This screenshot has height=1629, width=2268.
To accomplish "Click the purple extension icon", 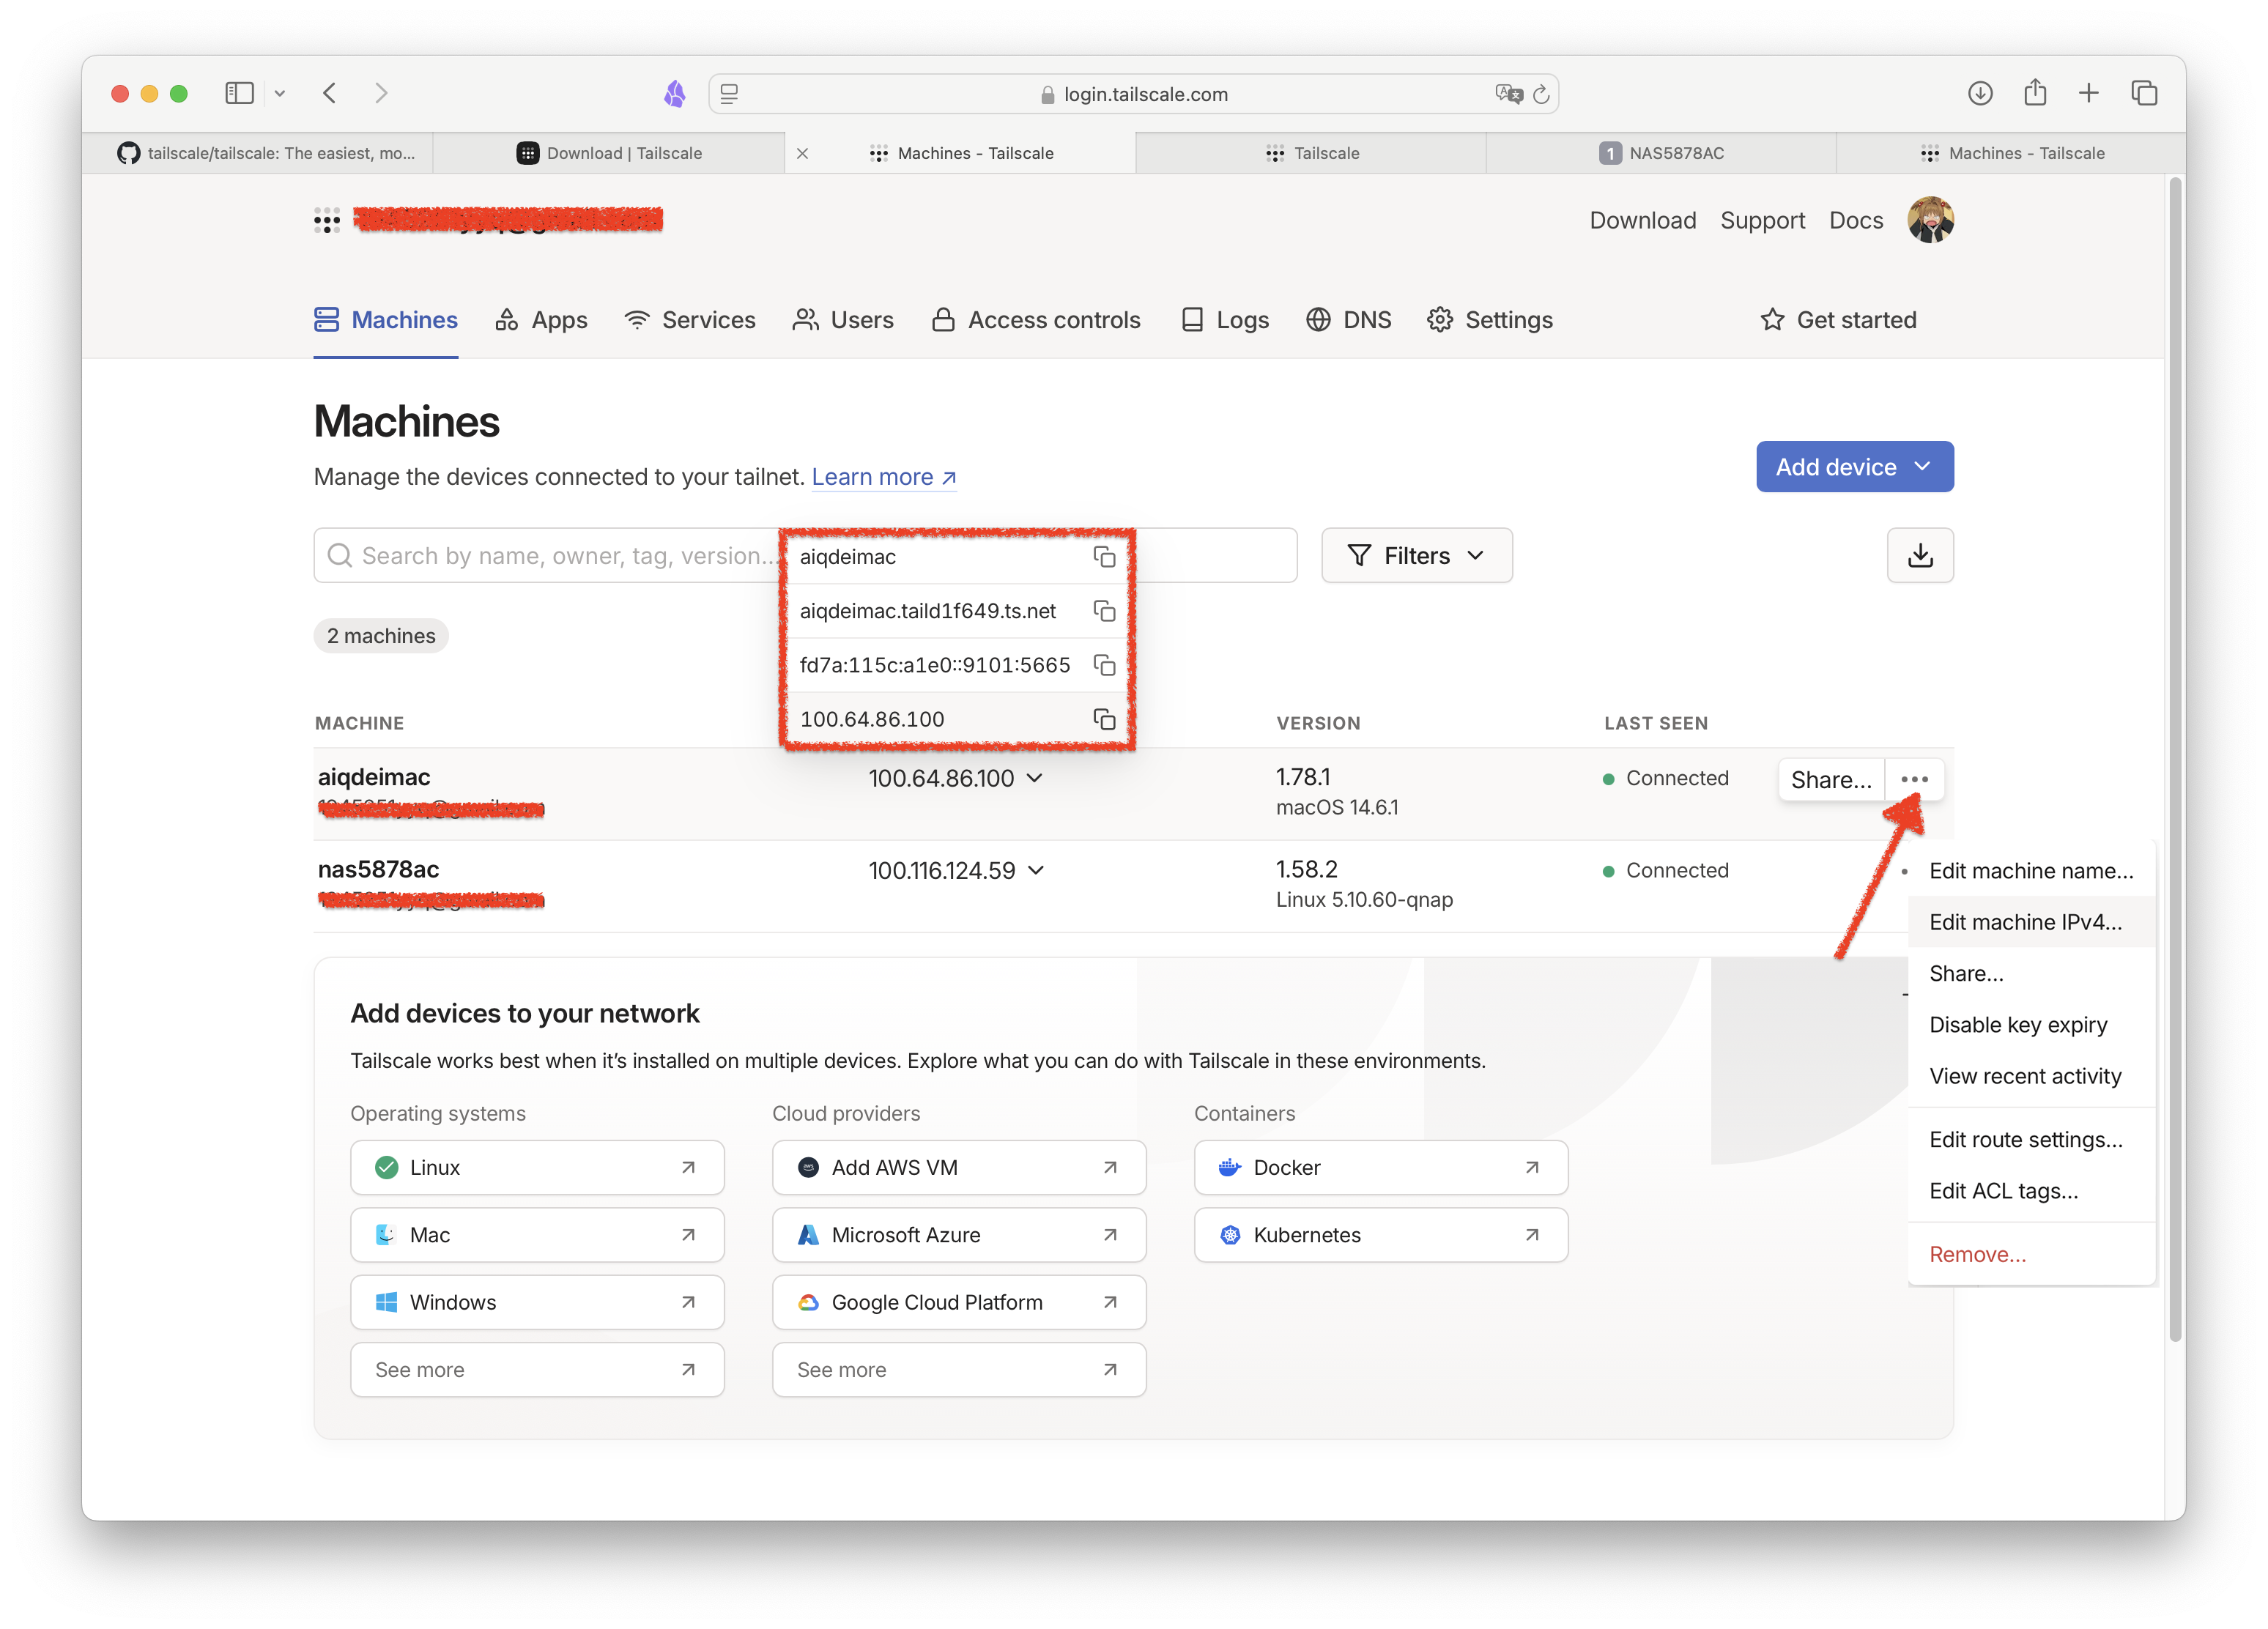I will (x=675, y=93).
